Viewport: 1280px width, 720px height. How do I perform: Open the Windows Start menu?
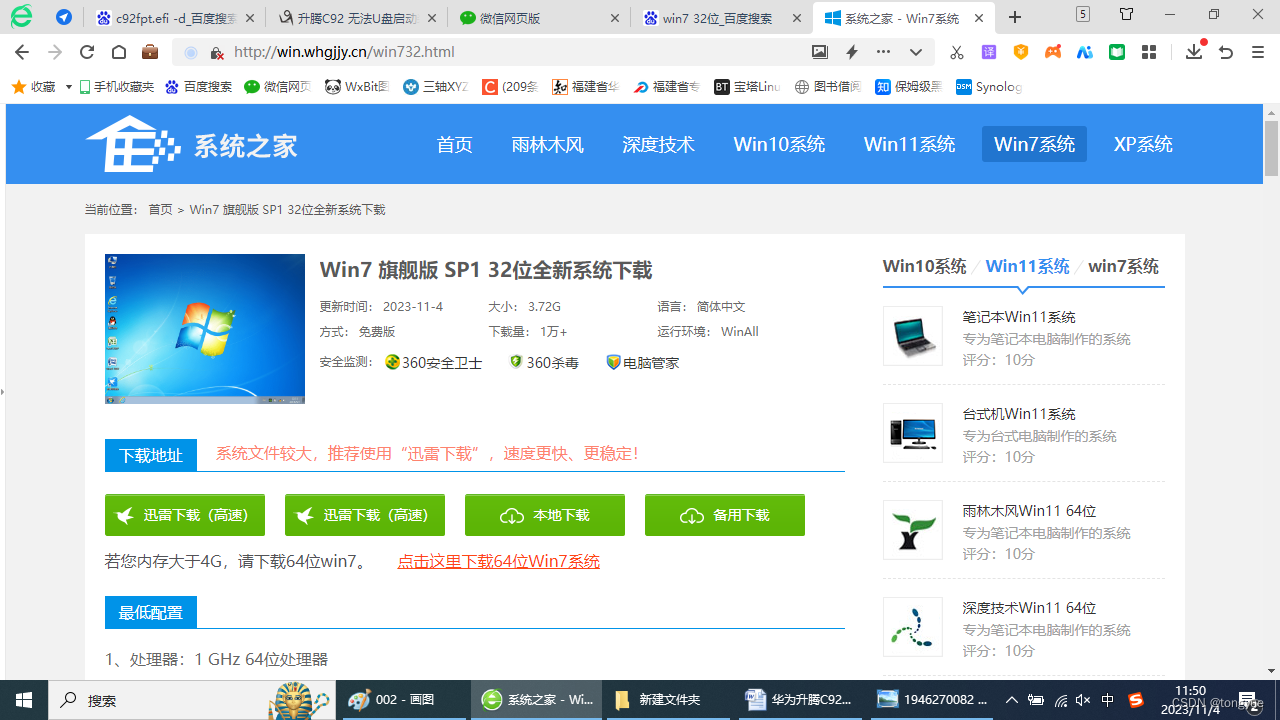(x=24, y=700)
